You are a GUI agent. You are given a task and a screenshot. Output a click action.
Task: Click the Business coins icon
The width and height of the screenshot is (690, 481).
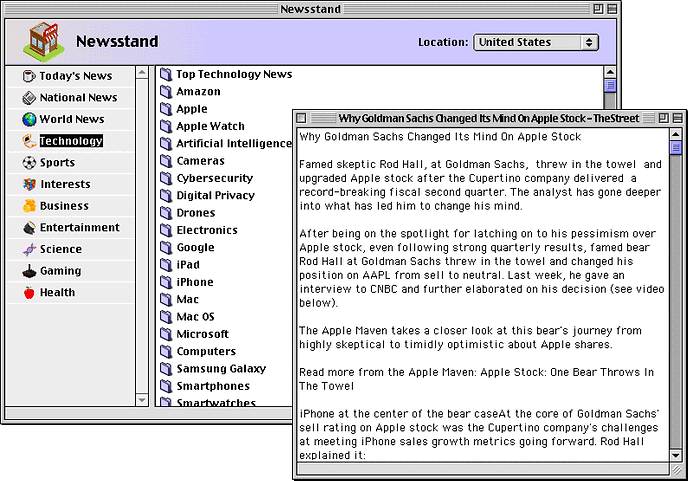coord(29,206)
